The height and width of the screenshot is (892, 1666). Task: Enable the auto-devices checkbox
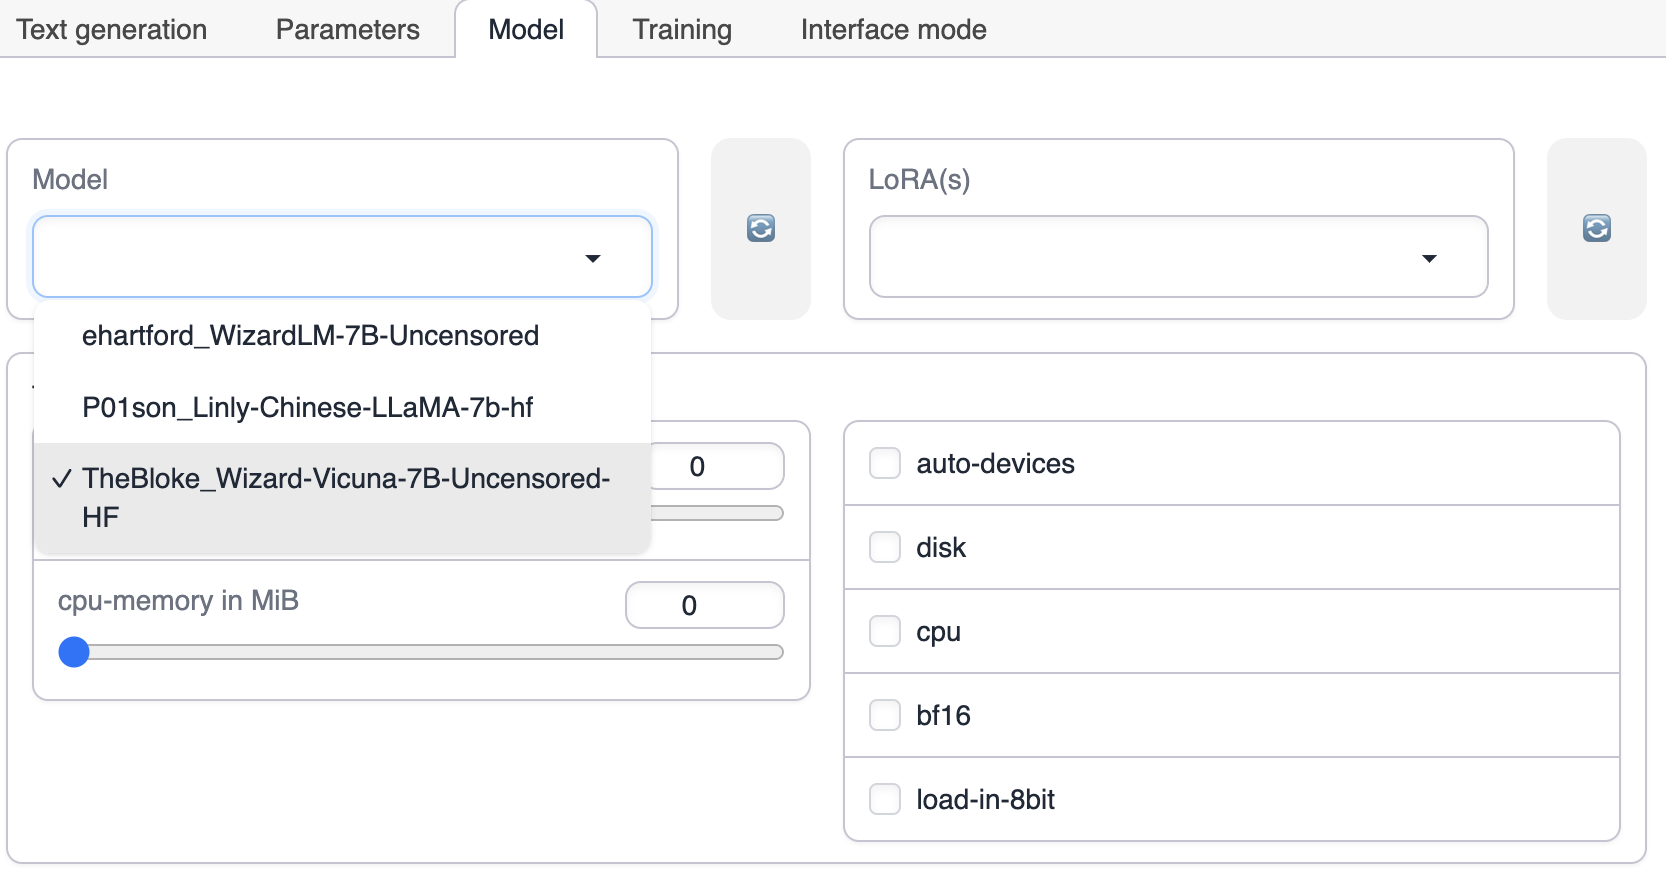pos(885,463)
